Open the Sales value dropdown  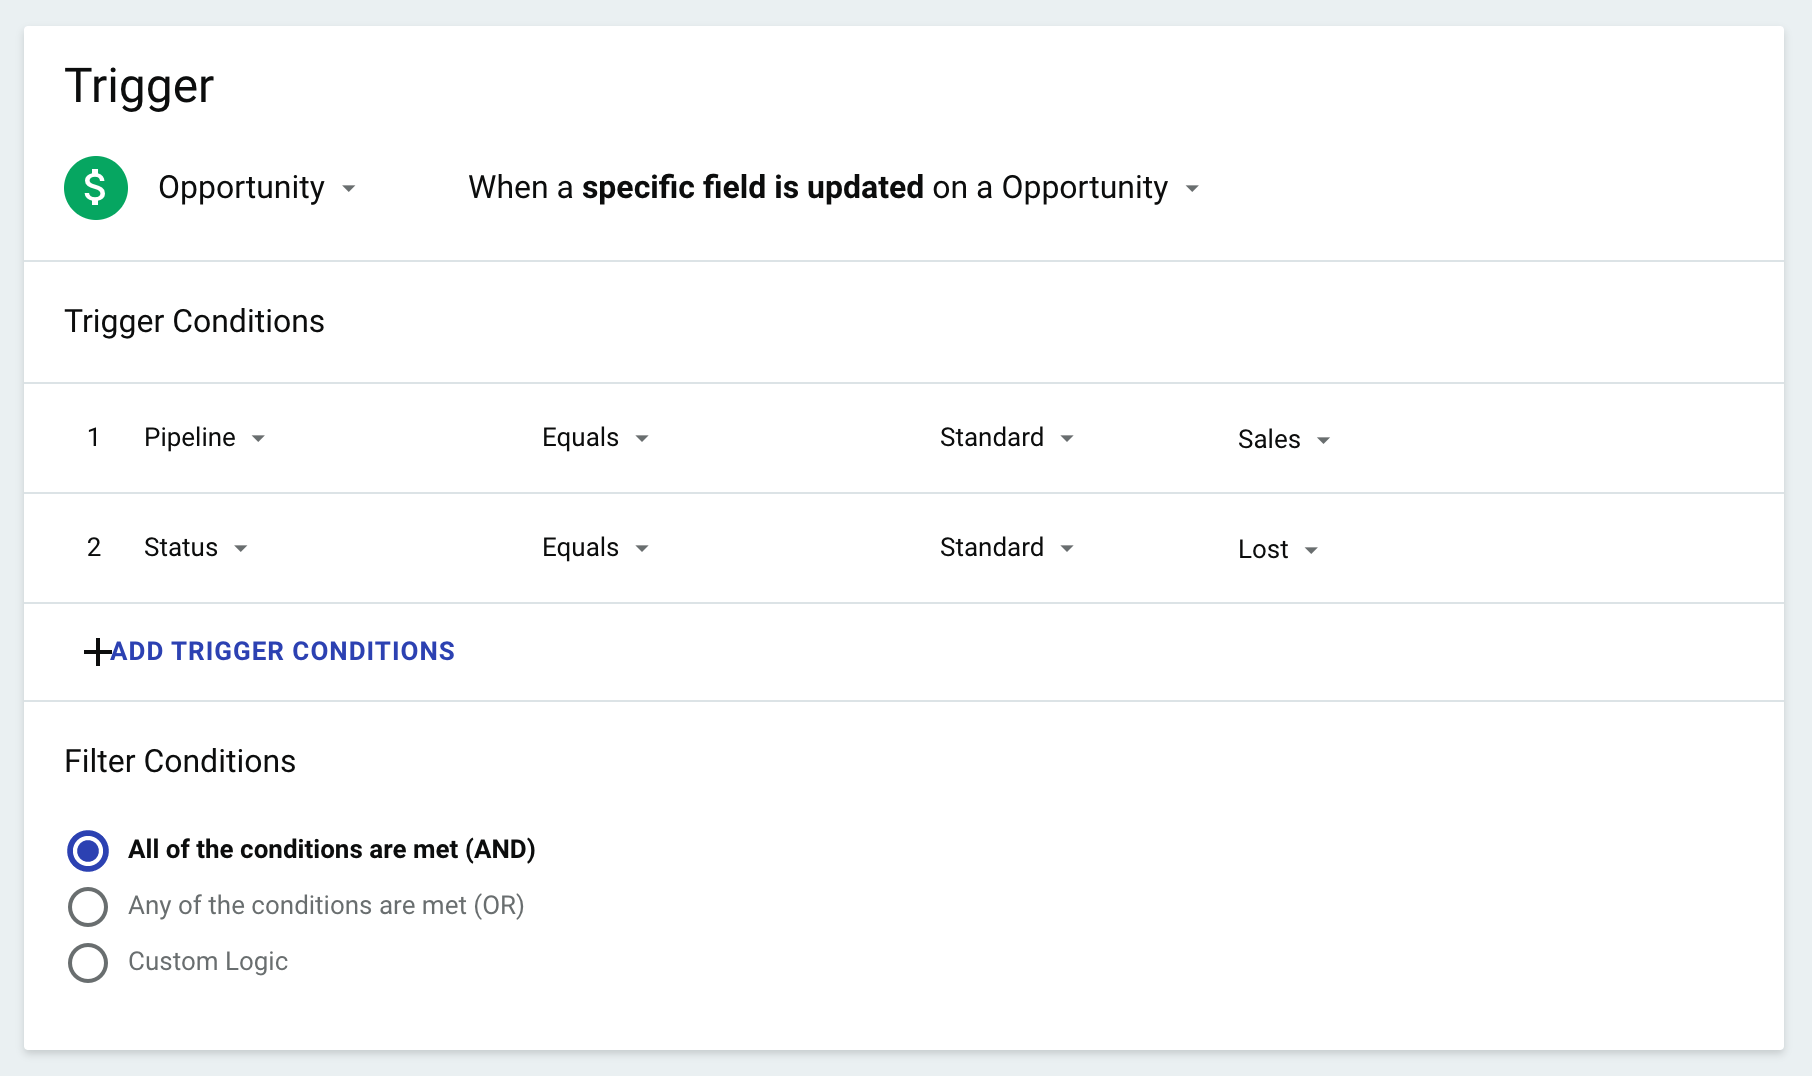[1284, 440]
